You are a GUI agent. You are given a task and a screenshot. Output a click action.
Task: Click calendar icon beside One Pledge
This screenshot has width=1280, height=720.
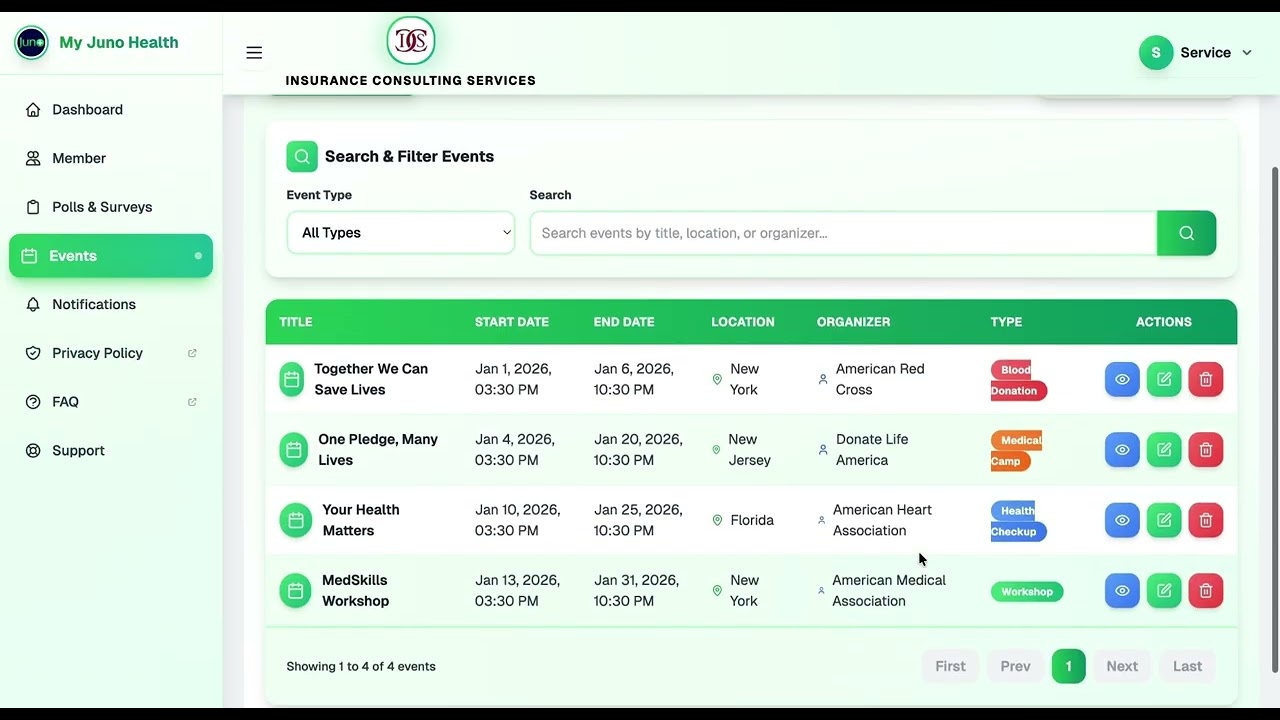coord(294,450)
